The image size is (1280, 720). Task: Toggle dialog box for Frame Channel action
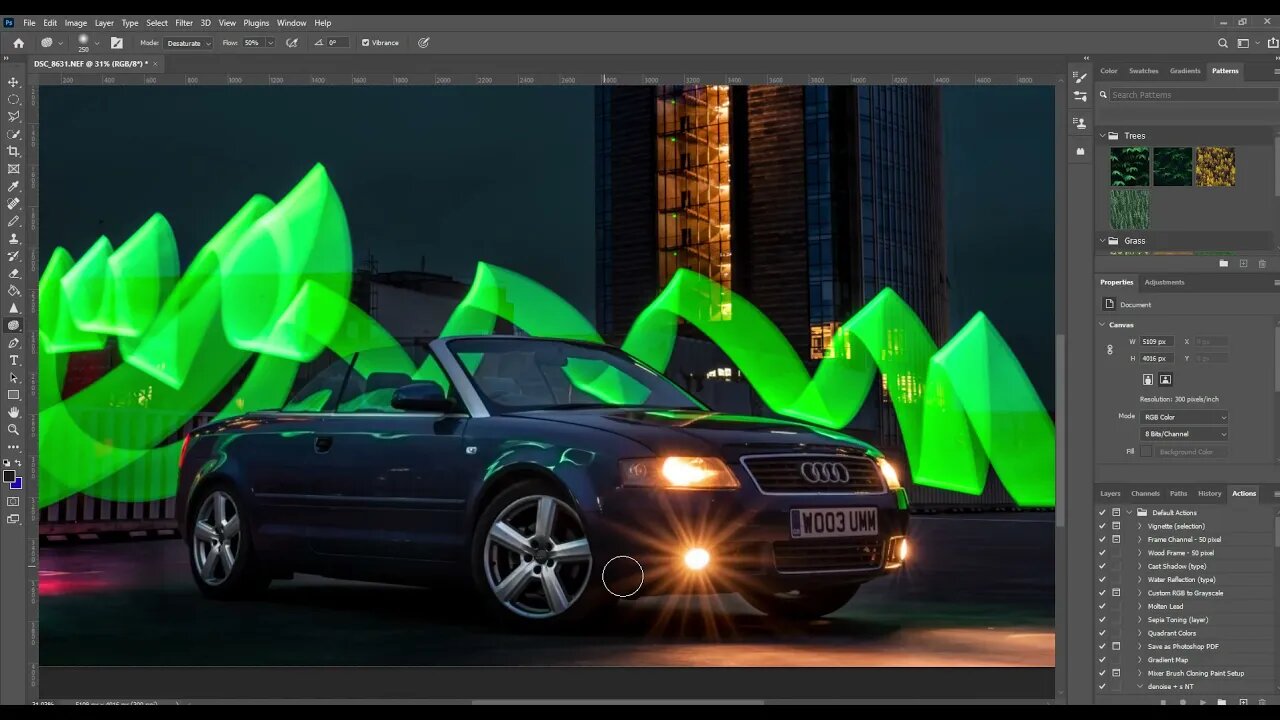(x=1116, y=539)
